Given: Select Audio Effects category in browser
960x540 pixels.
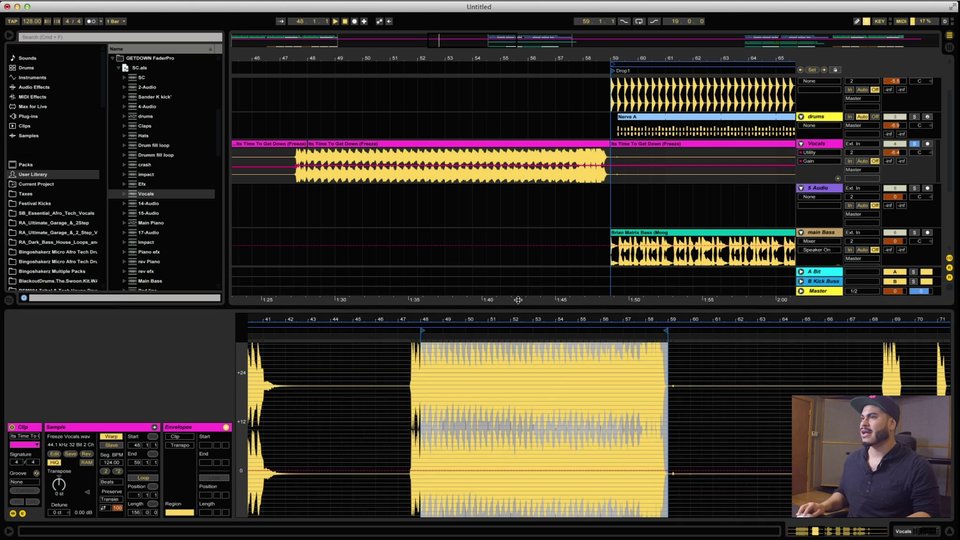Looking at the screenshot, I should pyautogui.click(x=34, y=87).
